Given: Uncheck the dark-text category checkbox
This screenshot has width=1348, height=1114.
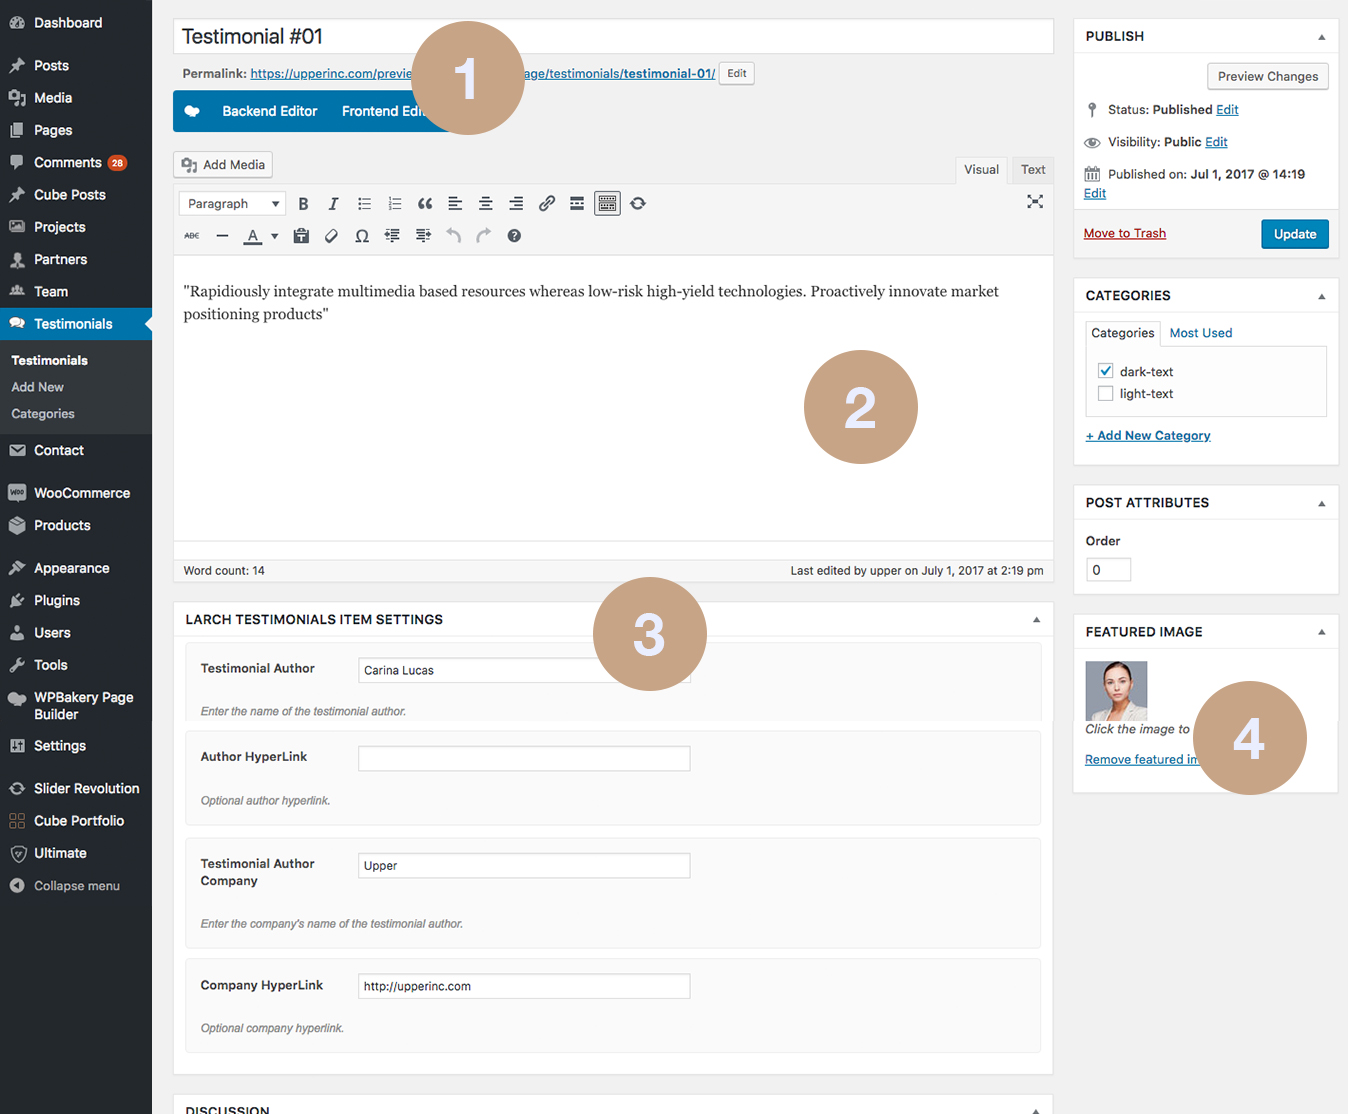Looking at the screenshot, I should pyautogui.click(x=1105, y=371).
